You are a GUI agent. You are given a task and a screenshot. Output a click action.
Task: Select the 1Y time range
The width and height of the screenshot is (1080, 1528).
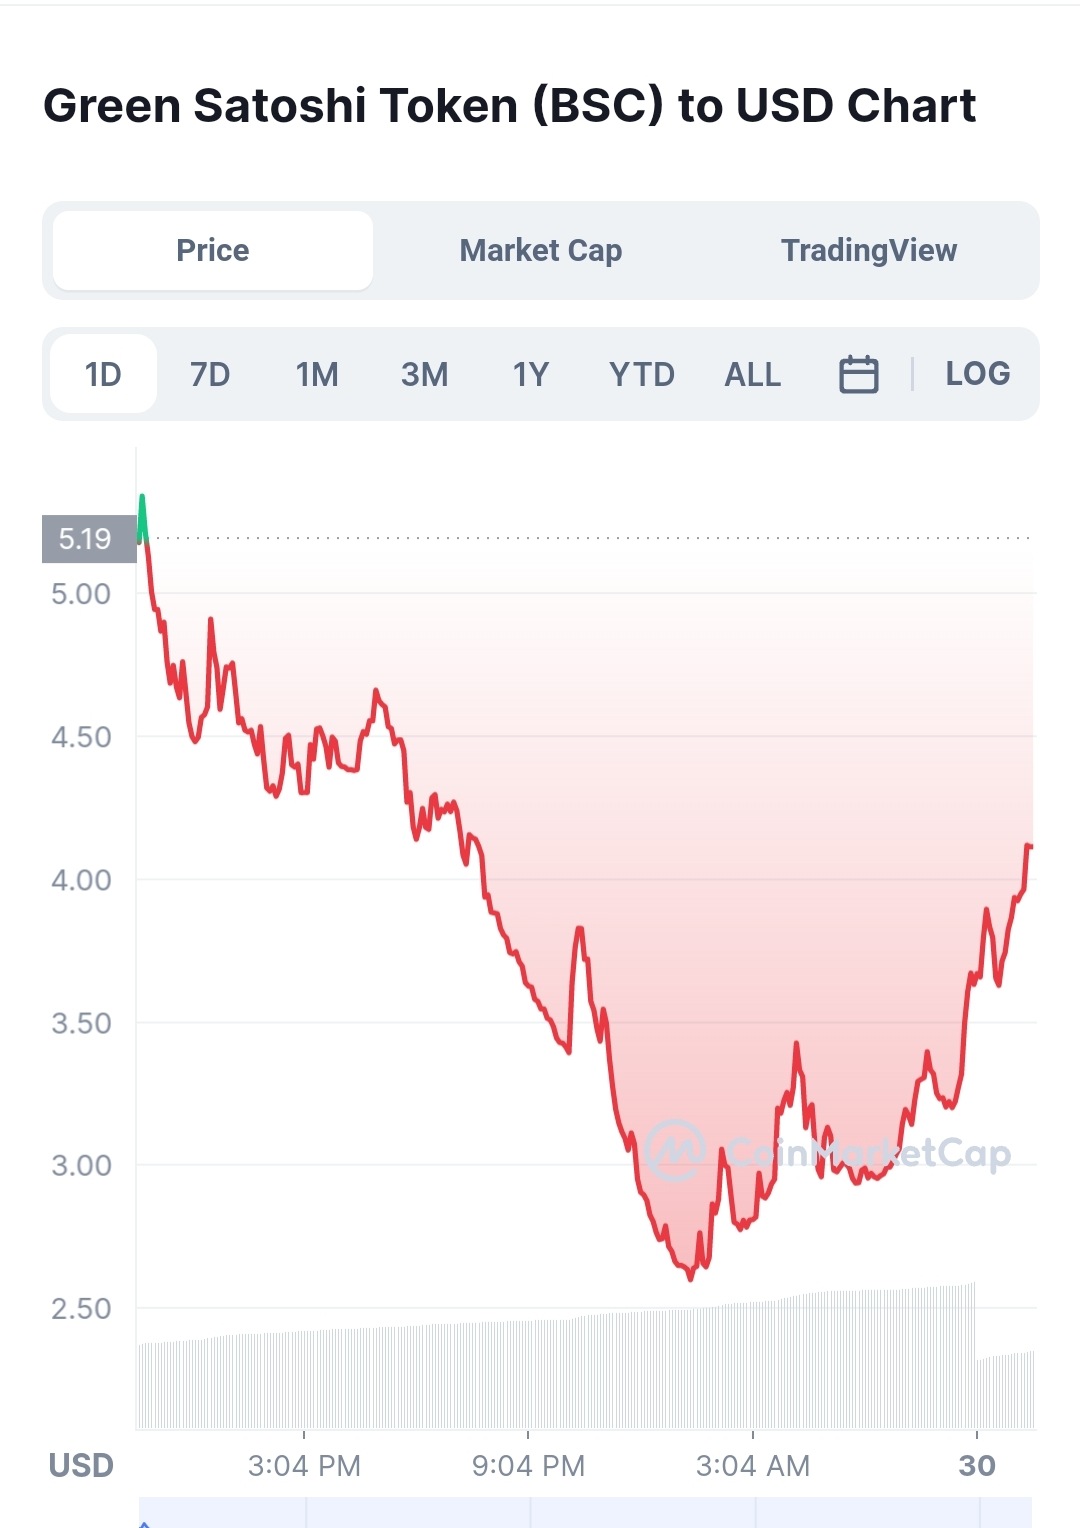[531, 374]
